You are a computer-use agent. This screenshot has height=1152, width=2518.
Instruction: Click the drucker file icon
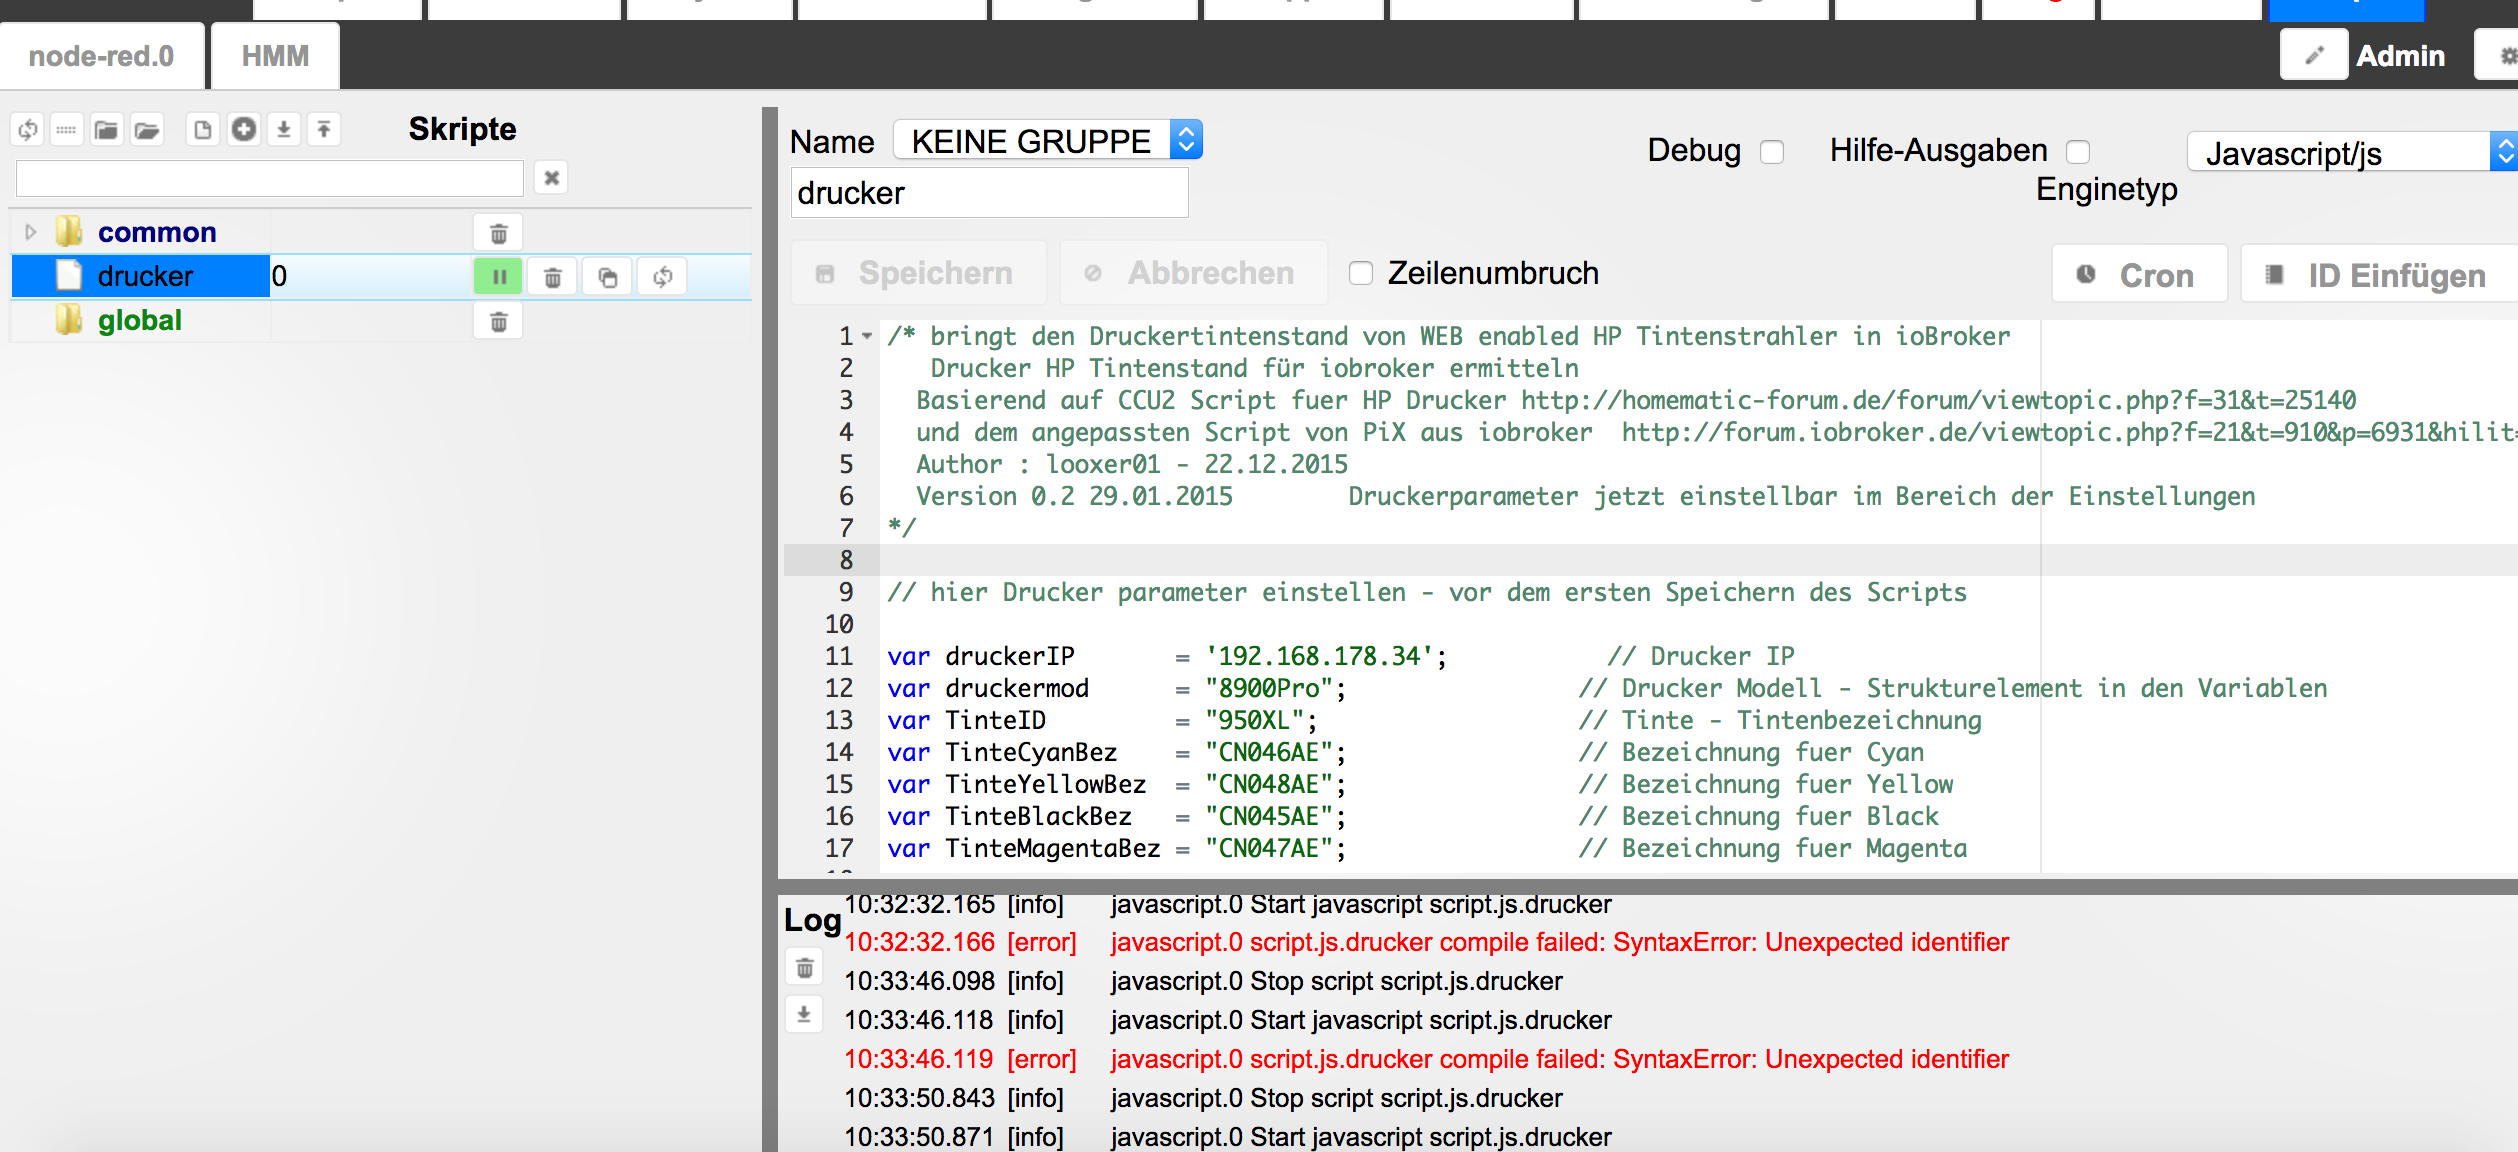pyautogui.click(x=69, y=275)
